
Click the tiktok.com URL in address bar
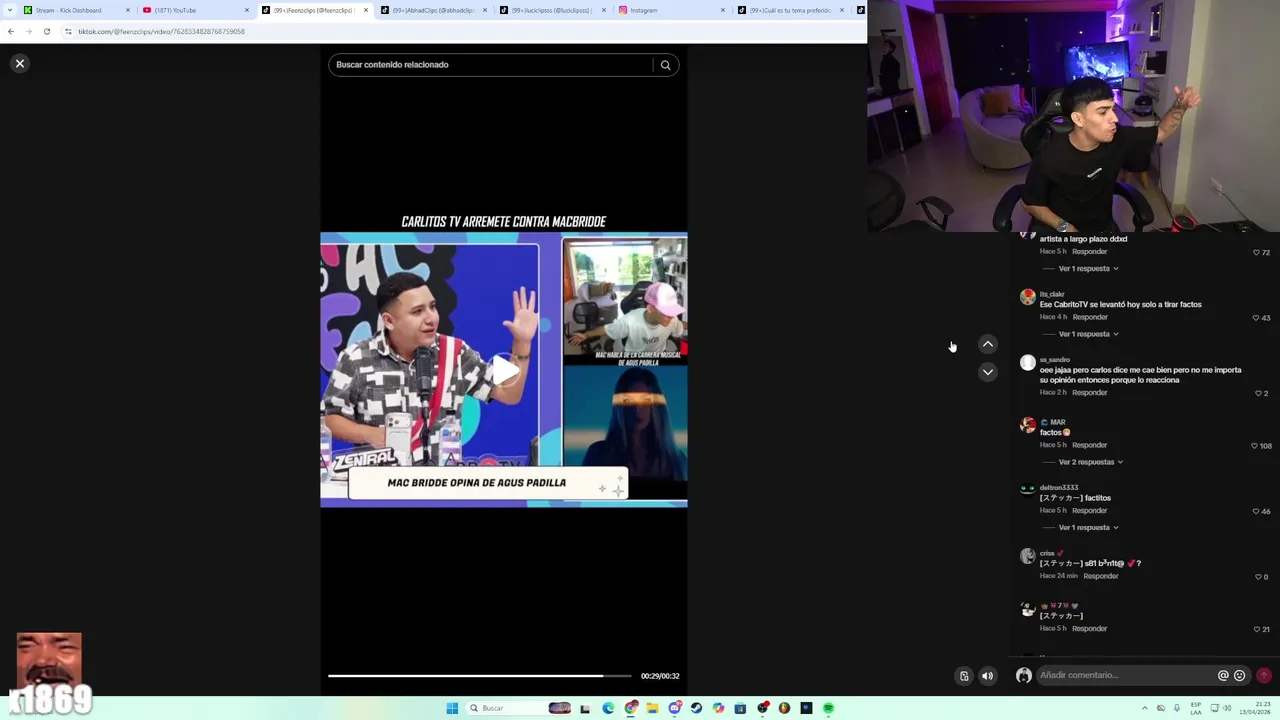161,31
